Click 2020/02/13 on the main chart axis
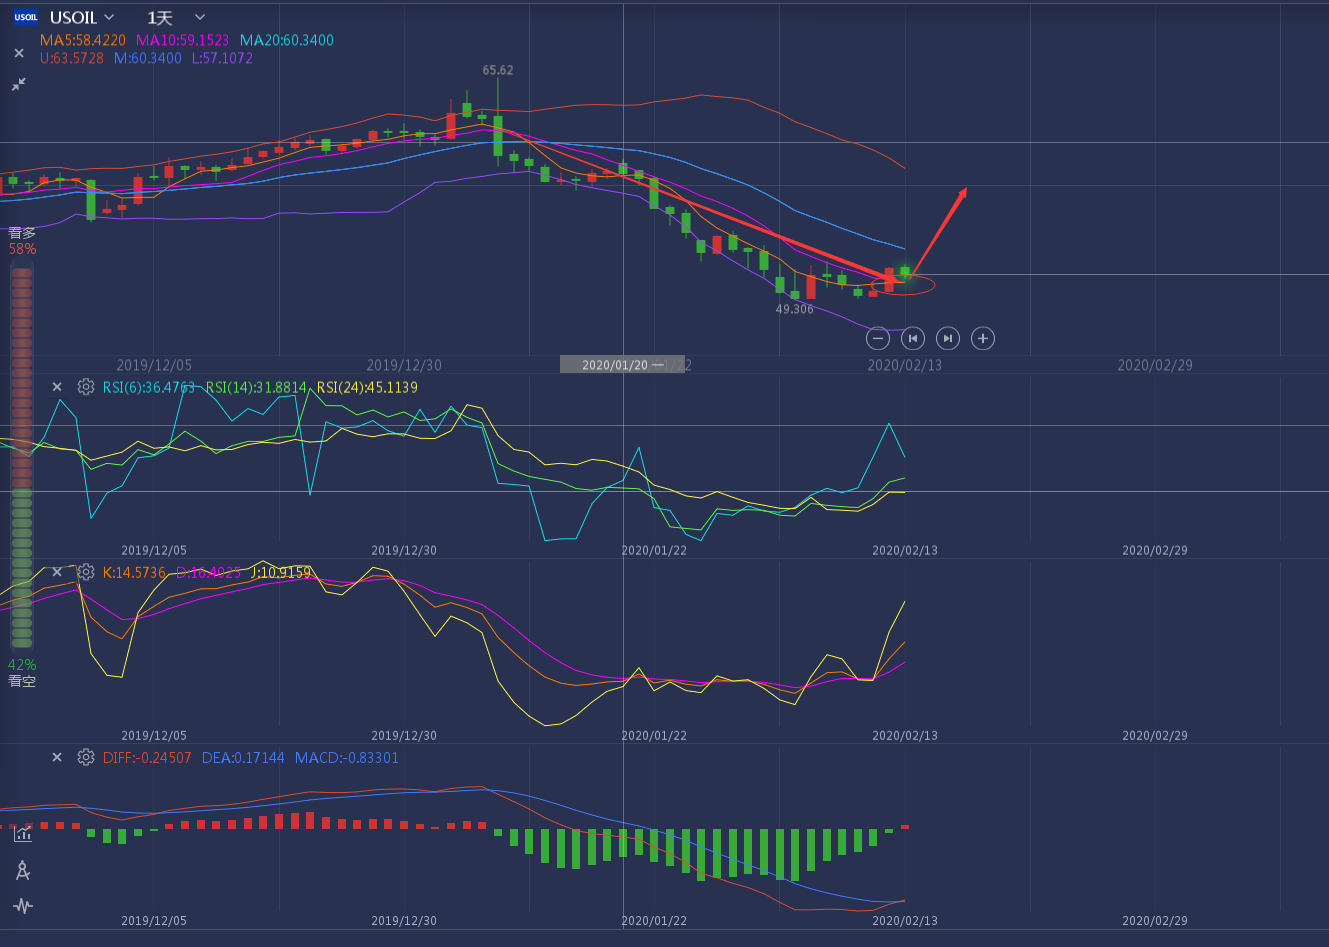 pyautogui.click(x=905, y=365)
